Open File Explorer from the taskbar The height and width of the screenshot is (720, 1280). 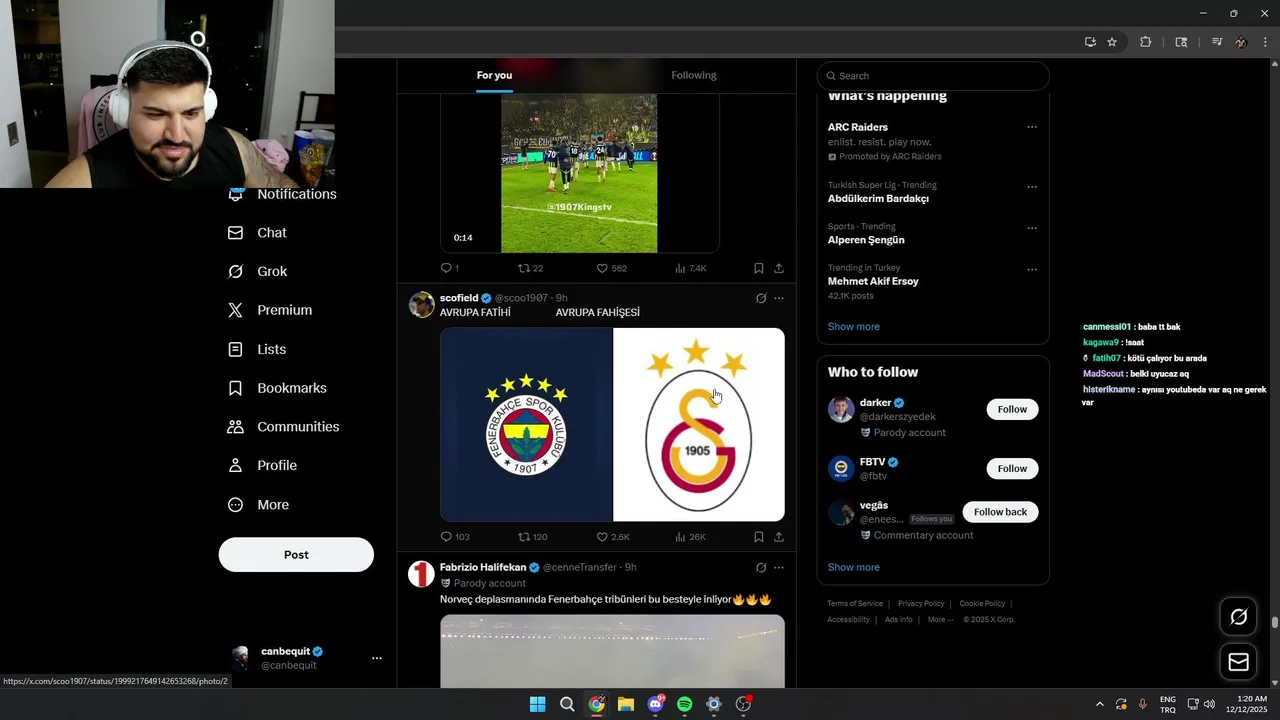coord(626,704)
